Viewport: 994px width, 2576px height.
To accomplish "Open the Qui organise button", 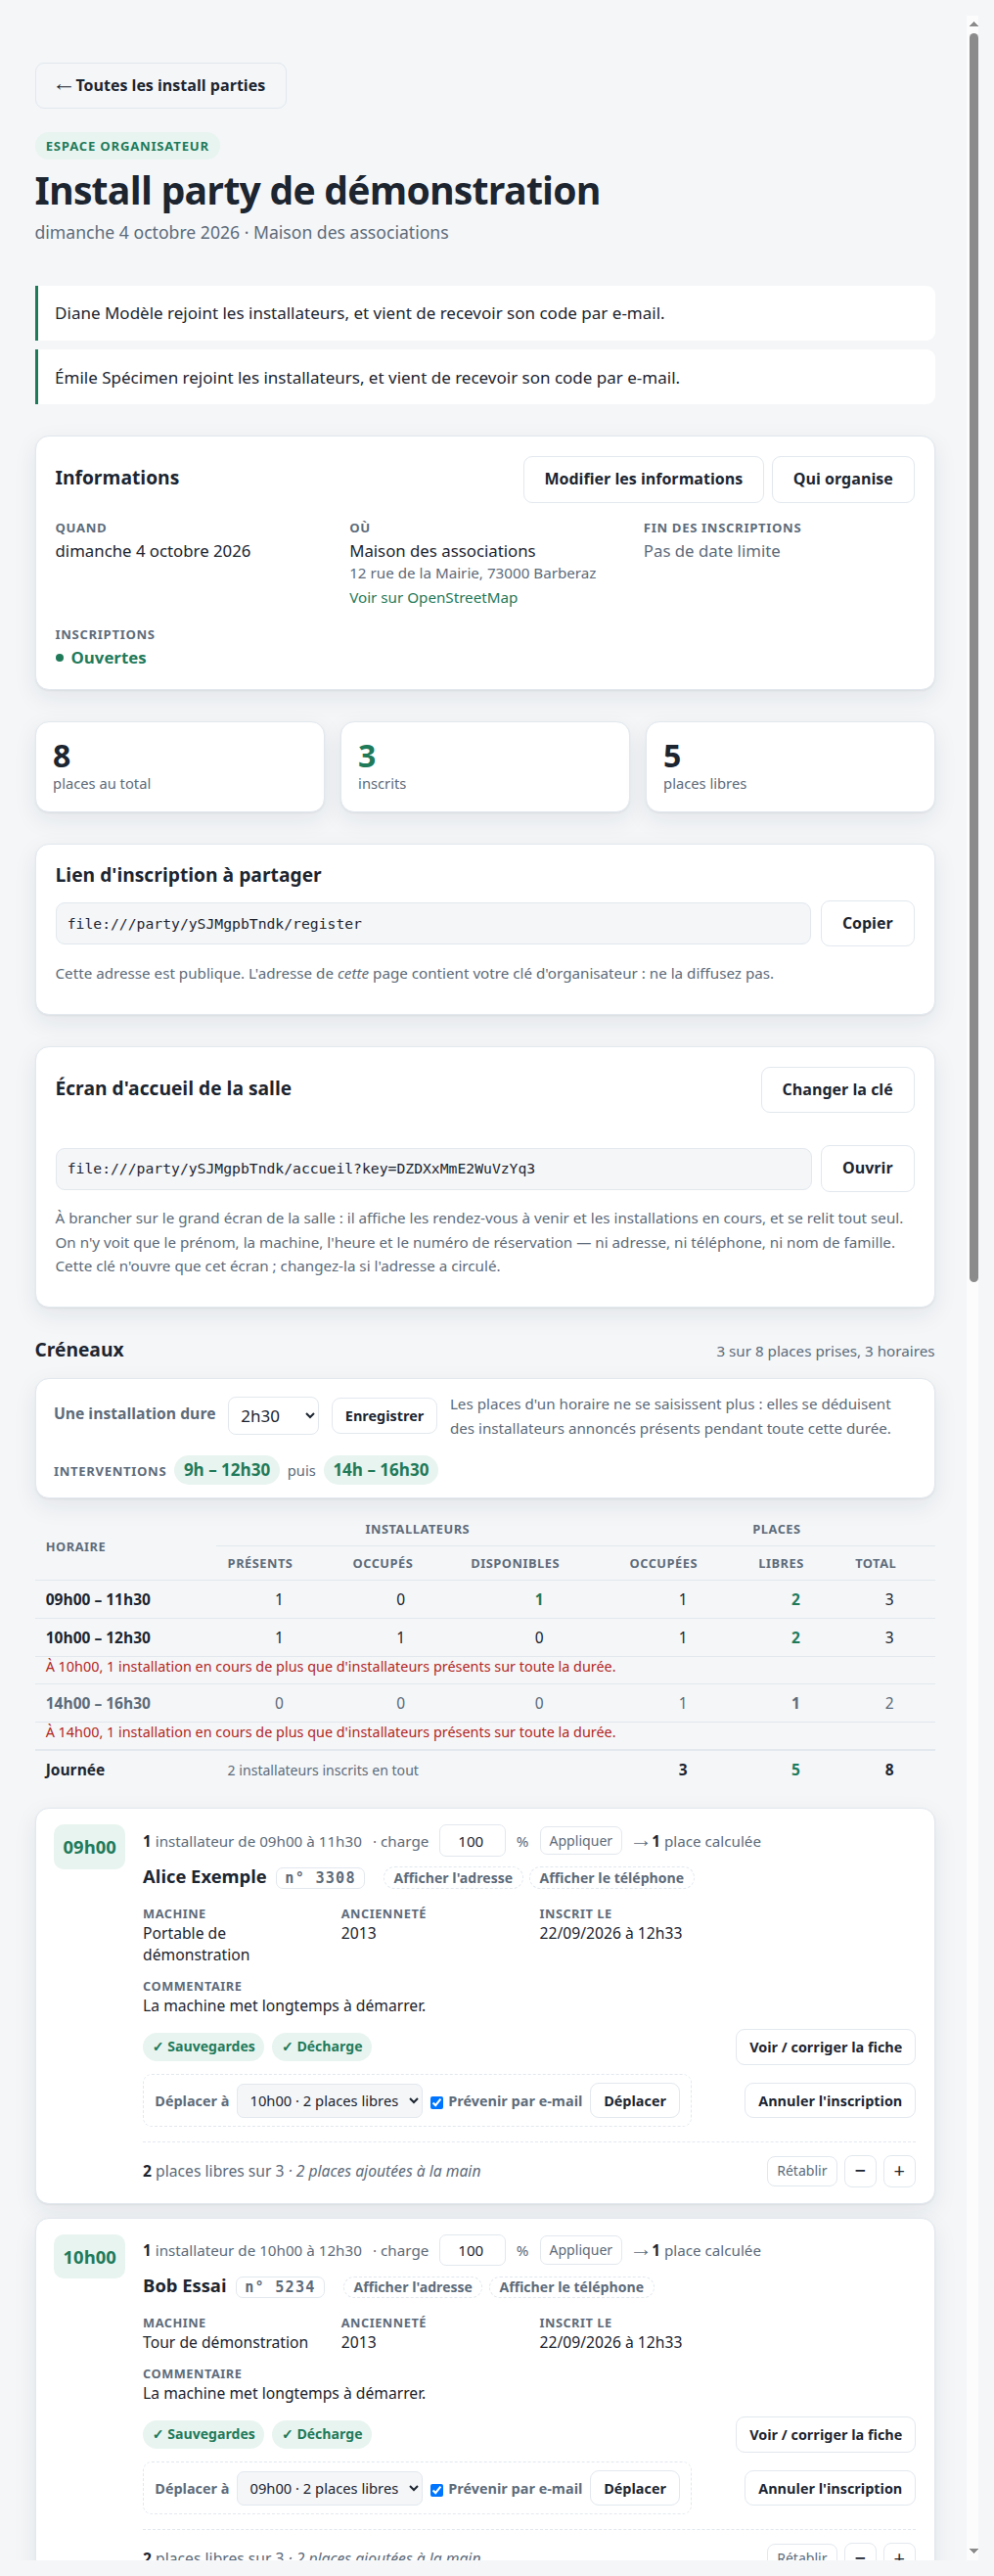I will (x=842, y=479).
